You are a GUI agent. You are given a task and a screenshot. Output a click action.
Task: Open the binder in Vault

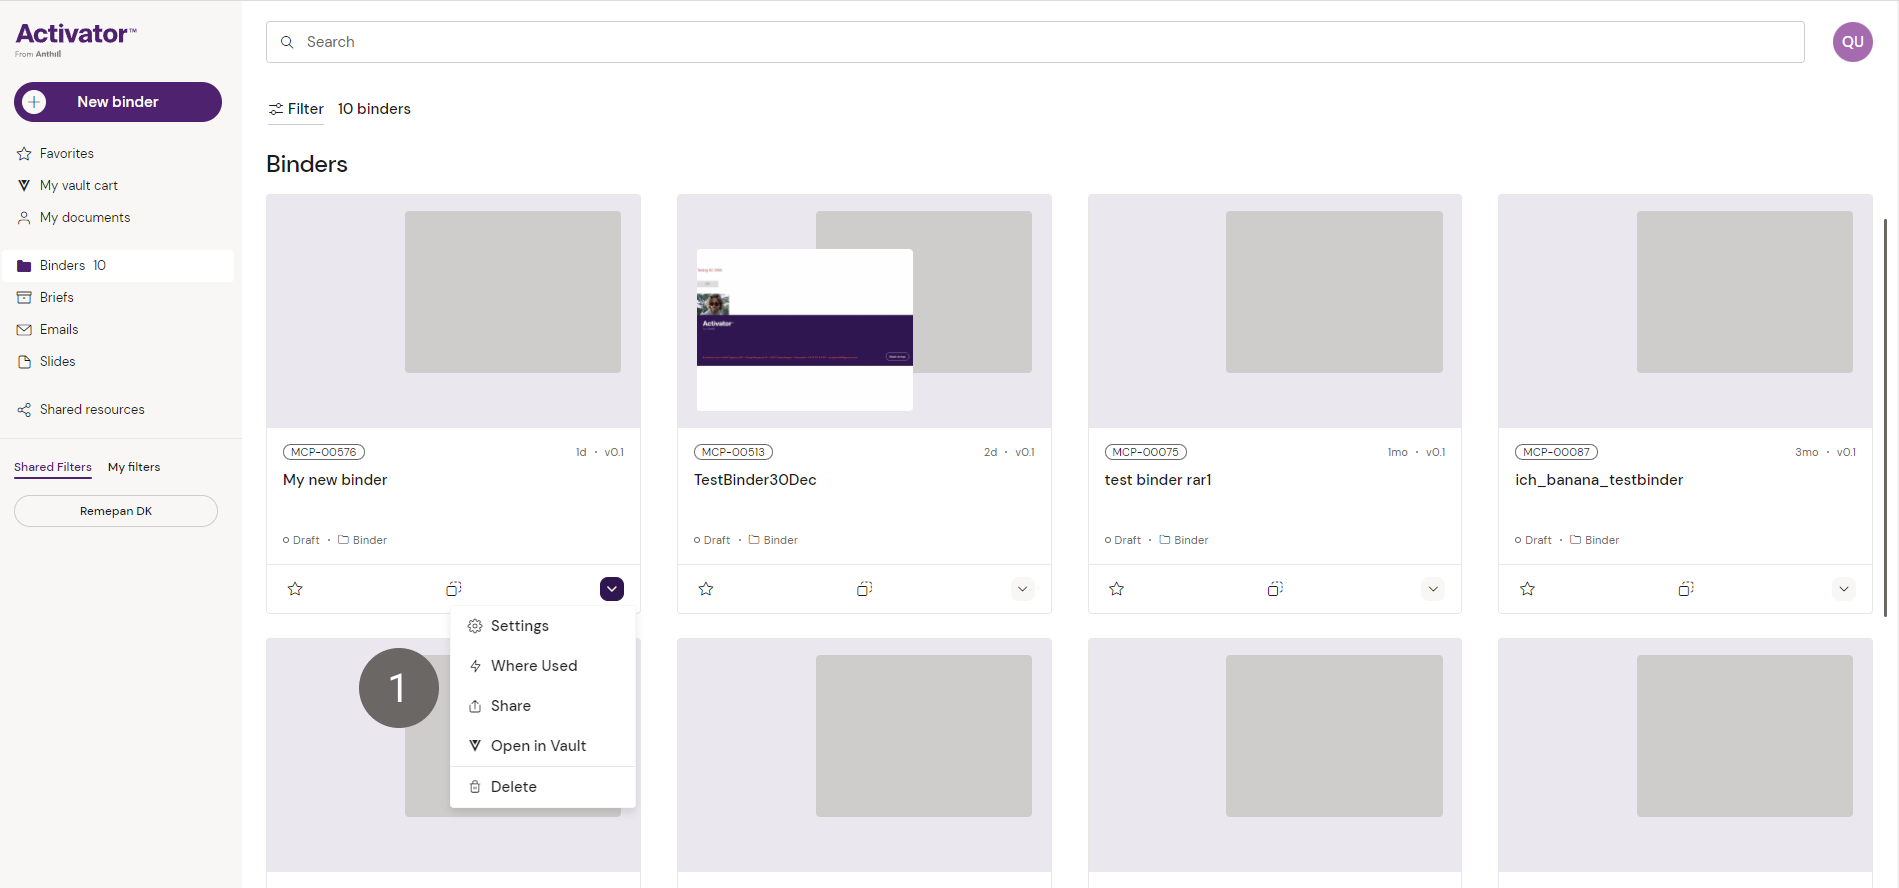pos(538,746)
